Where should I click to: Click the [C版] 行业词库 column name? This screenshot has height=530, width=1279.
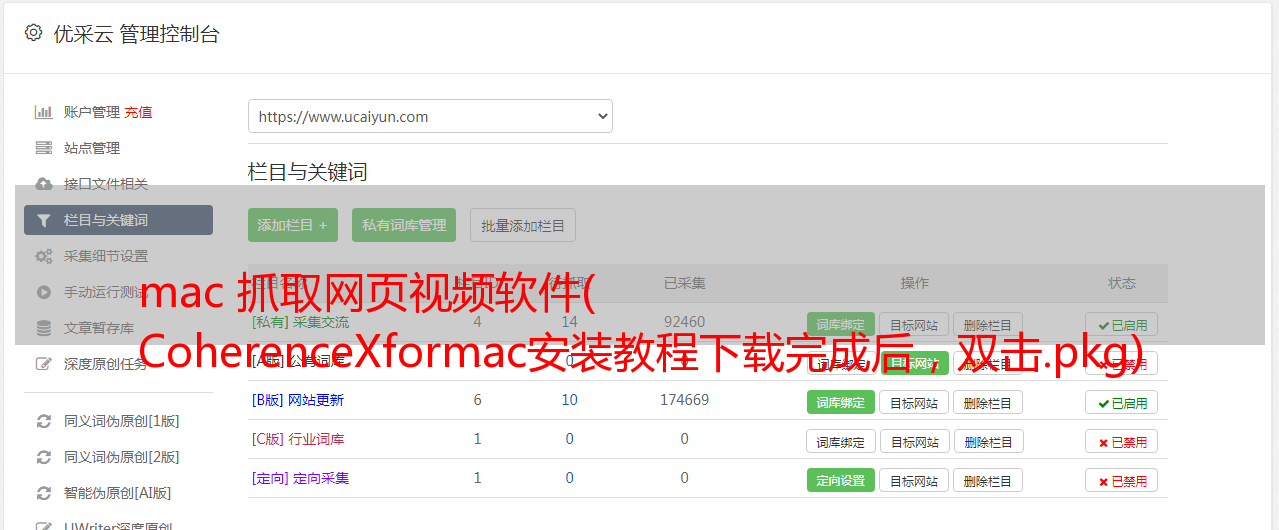click(298, 439)
